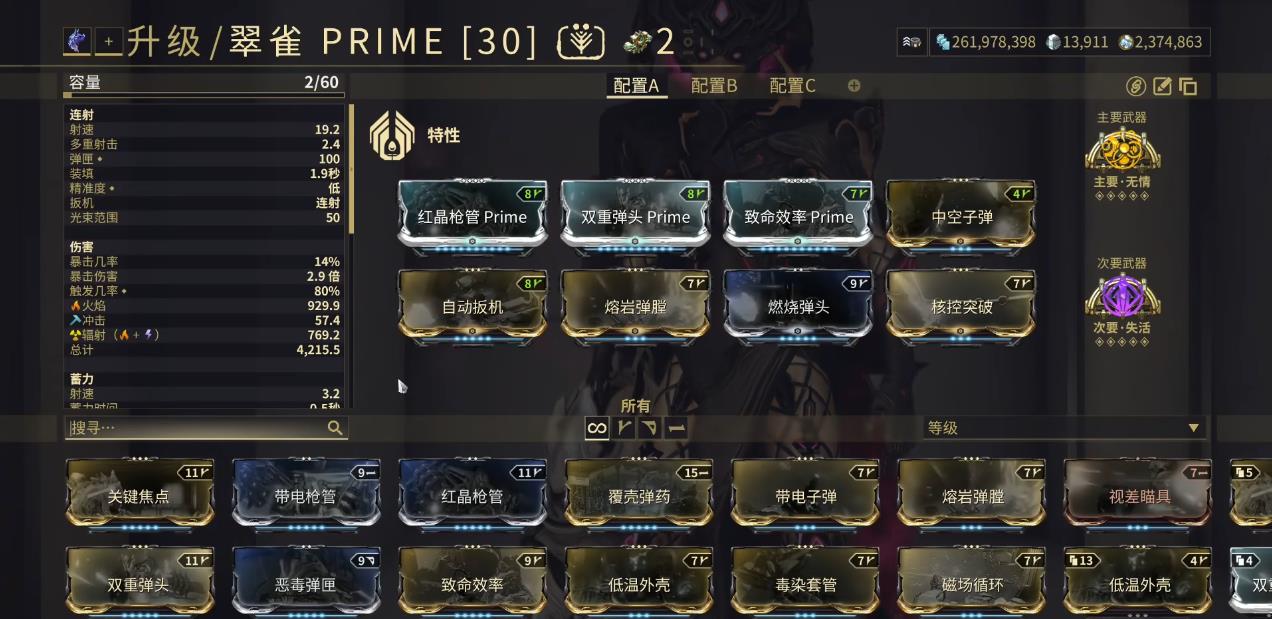Toggle the dash polarity filter
Viewport: 1272px width, 619px height.
[677, 428]
